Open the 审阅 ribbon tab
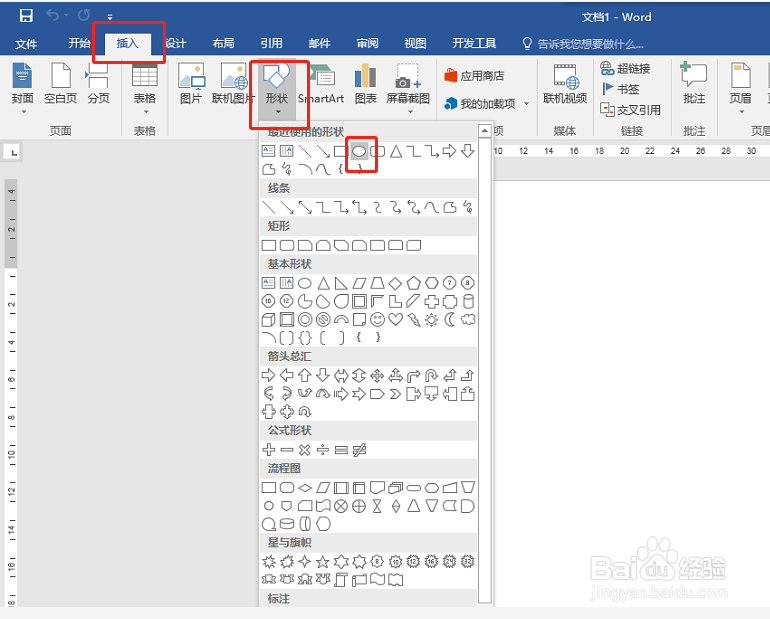Viewport: 770px width, 619px height. (367, 44)
